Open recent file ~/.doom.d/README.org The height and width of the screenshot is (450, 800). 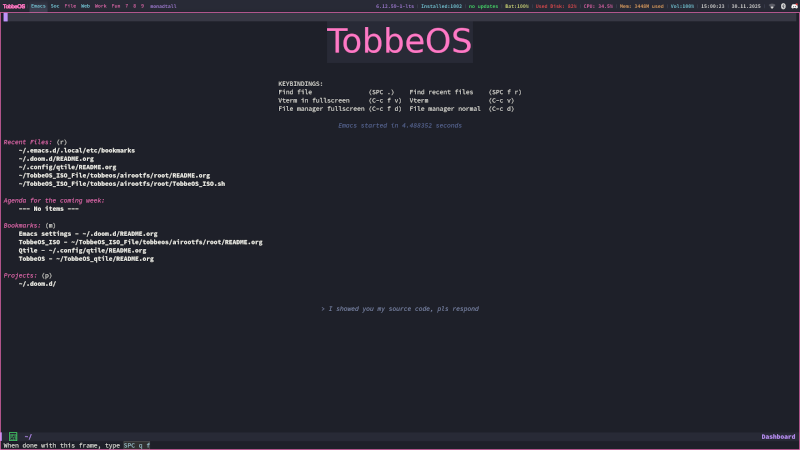click(56, 159)
